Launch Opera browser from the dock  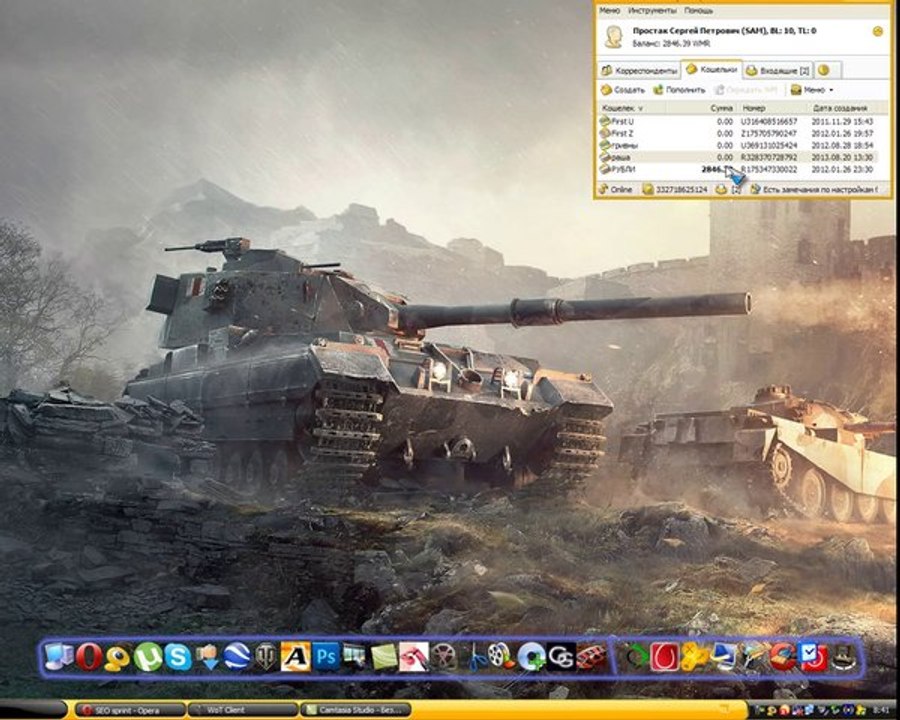(88, 657)
